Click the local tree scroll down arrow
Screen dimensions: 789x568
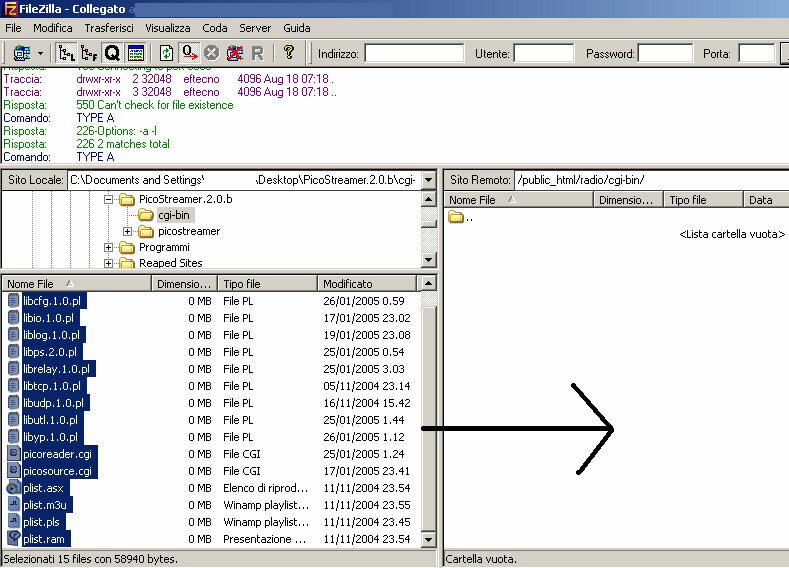click(x=429, y=260)
